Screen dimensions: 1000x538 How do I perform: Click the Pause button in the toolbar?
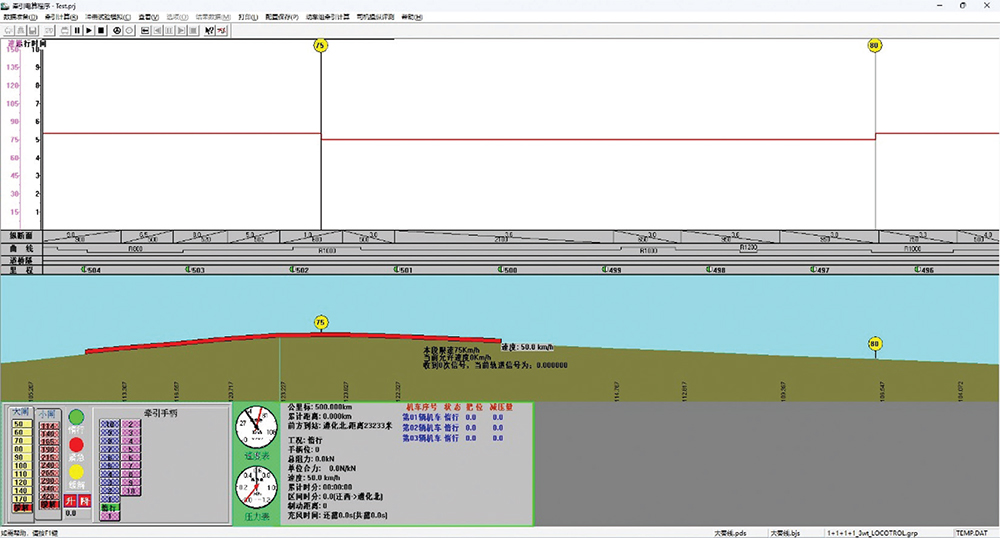tap(77, 30)
